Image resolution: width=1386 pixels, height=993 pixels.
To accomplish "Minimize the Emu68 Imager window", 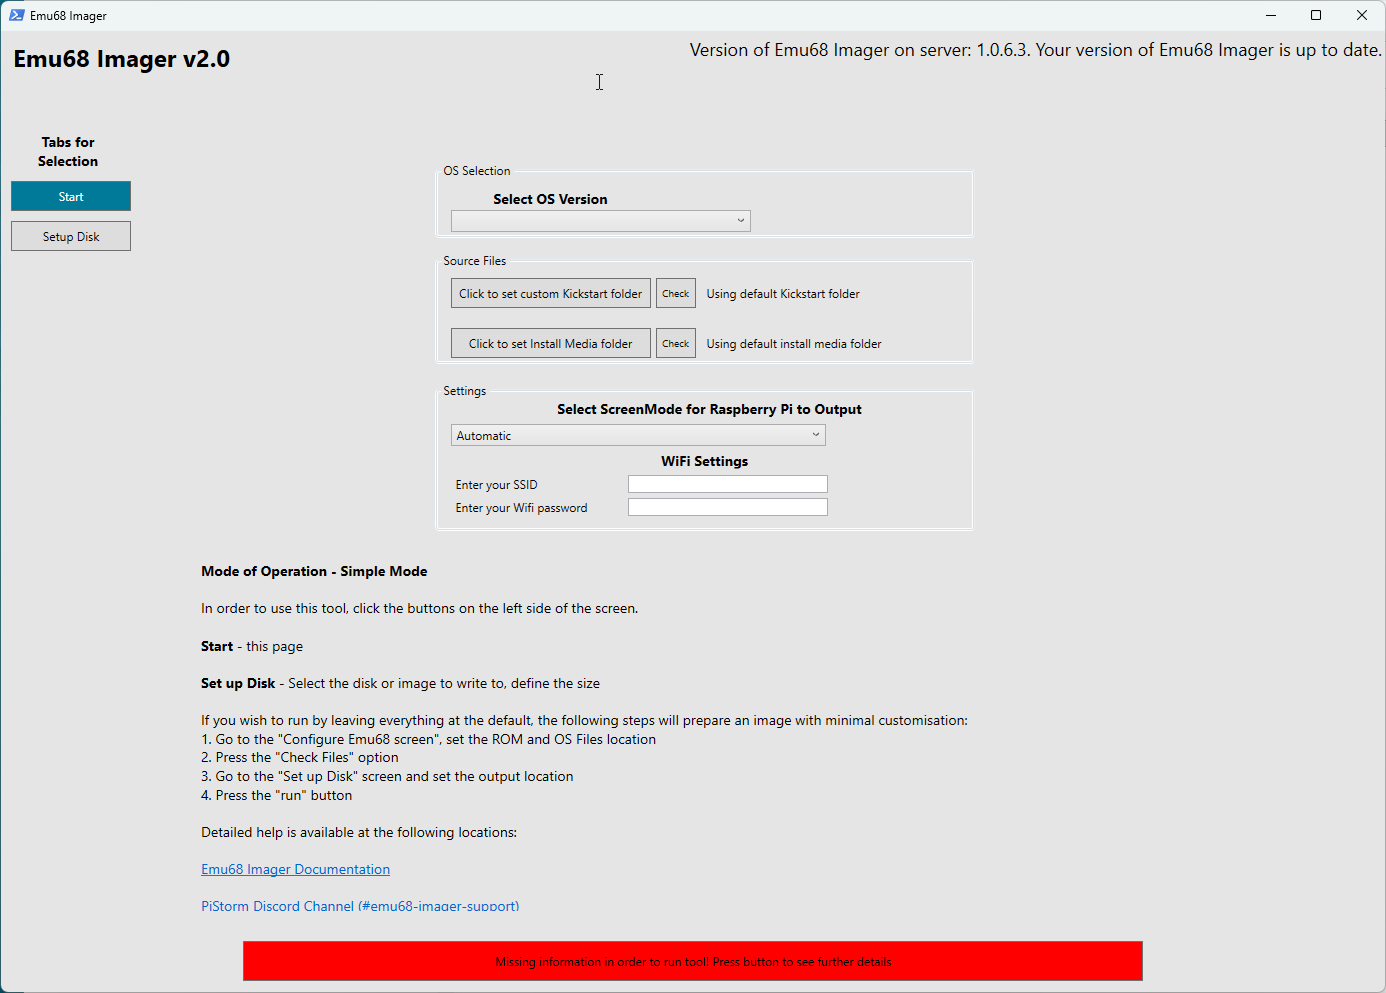I will [1270, 15].
